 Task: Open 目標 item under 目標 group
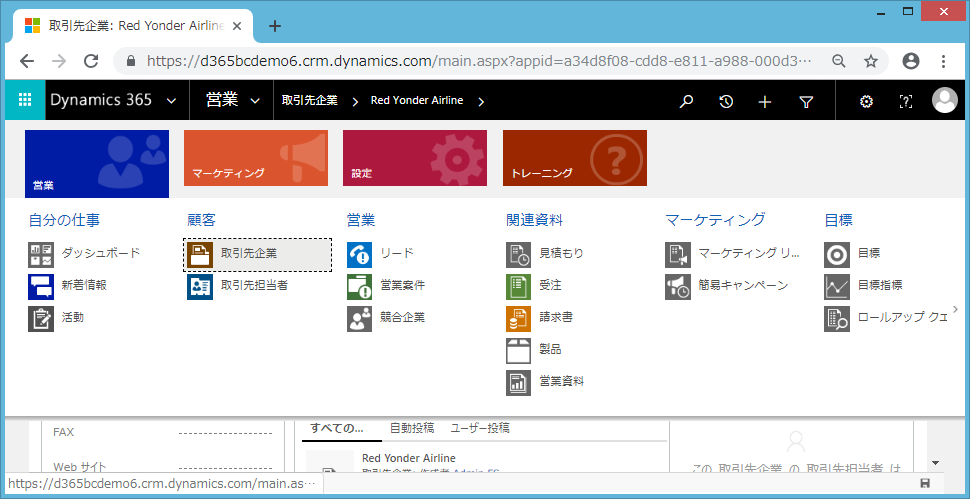pos(853,254)
